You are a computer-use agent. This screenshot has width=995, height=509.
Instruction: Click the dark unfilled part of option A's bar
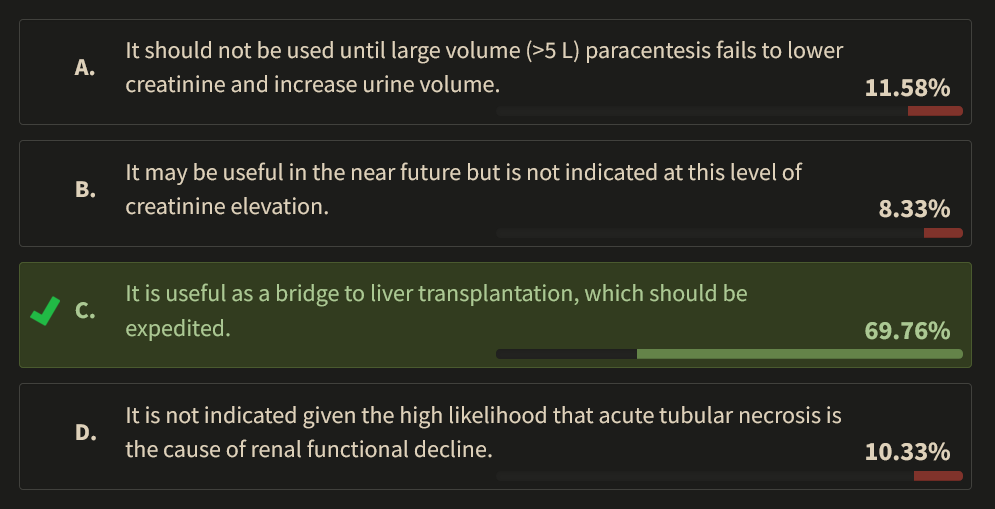(x=702, y=111)
